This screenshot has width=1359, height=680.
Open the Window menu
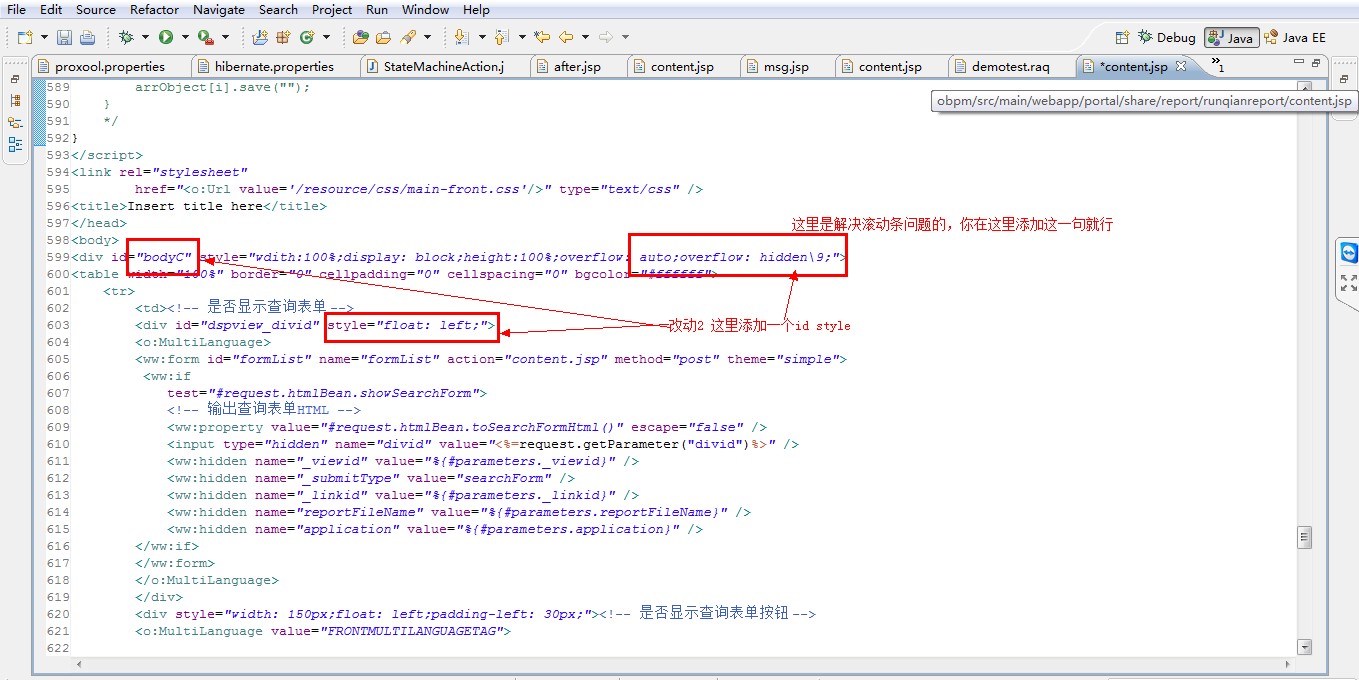click(425, 9)
